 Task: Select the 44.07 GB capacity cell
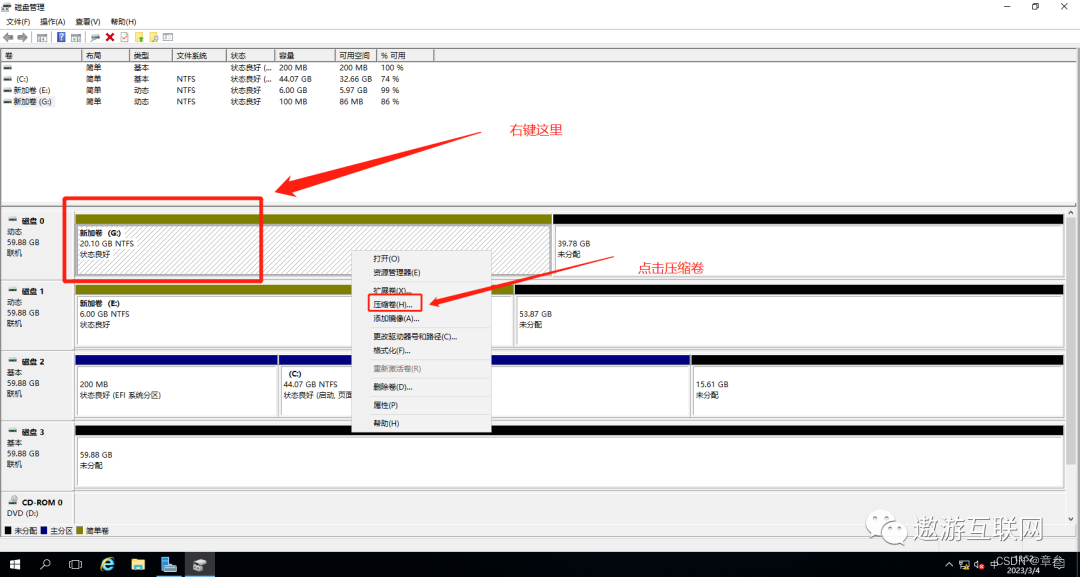point(295,79)
